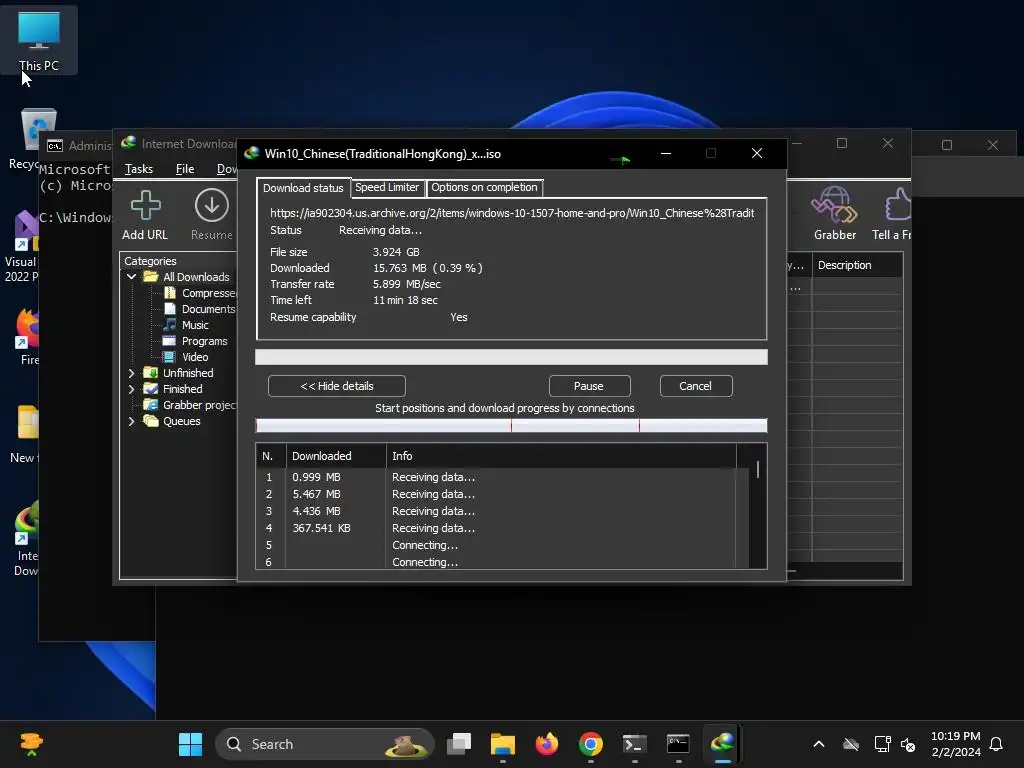
Task: Launch Google Chrome from the taskbar
Action: point(590,744)
